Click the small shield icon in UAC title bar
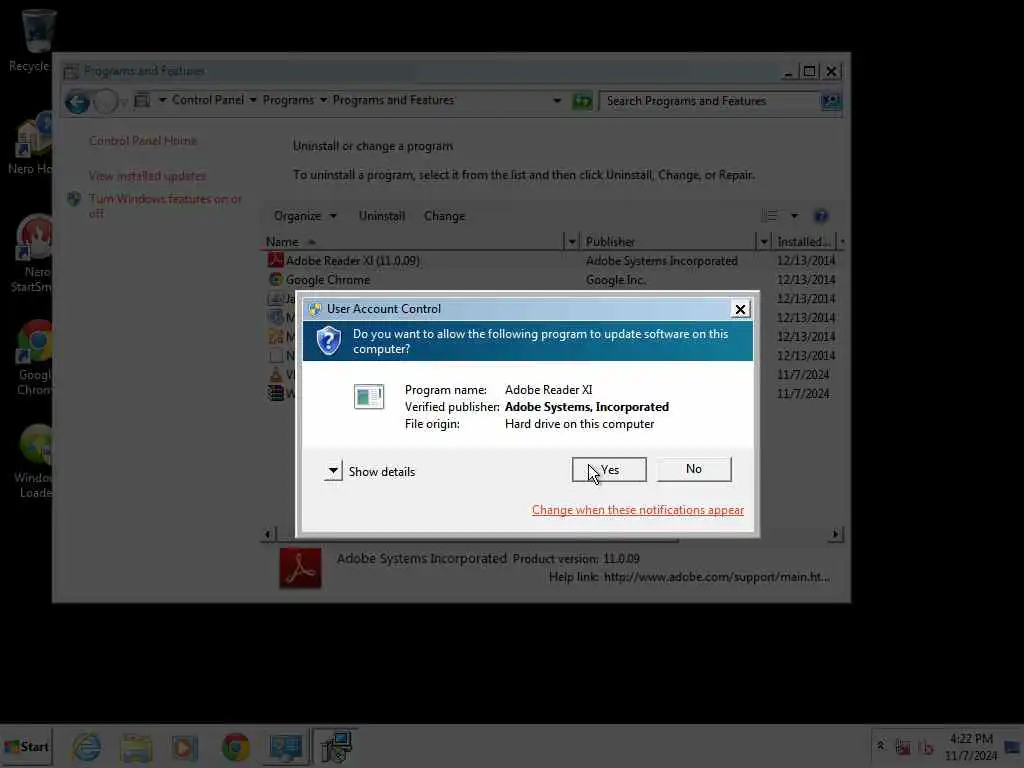 pyautogui.click(x=315, y=309)
